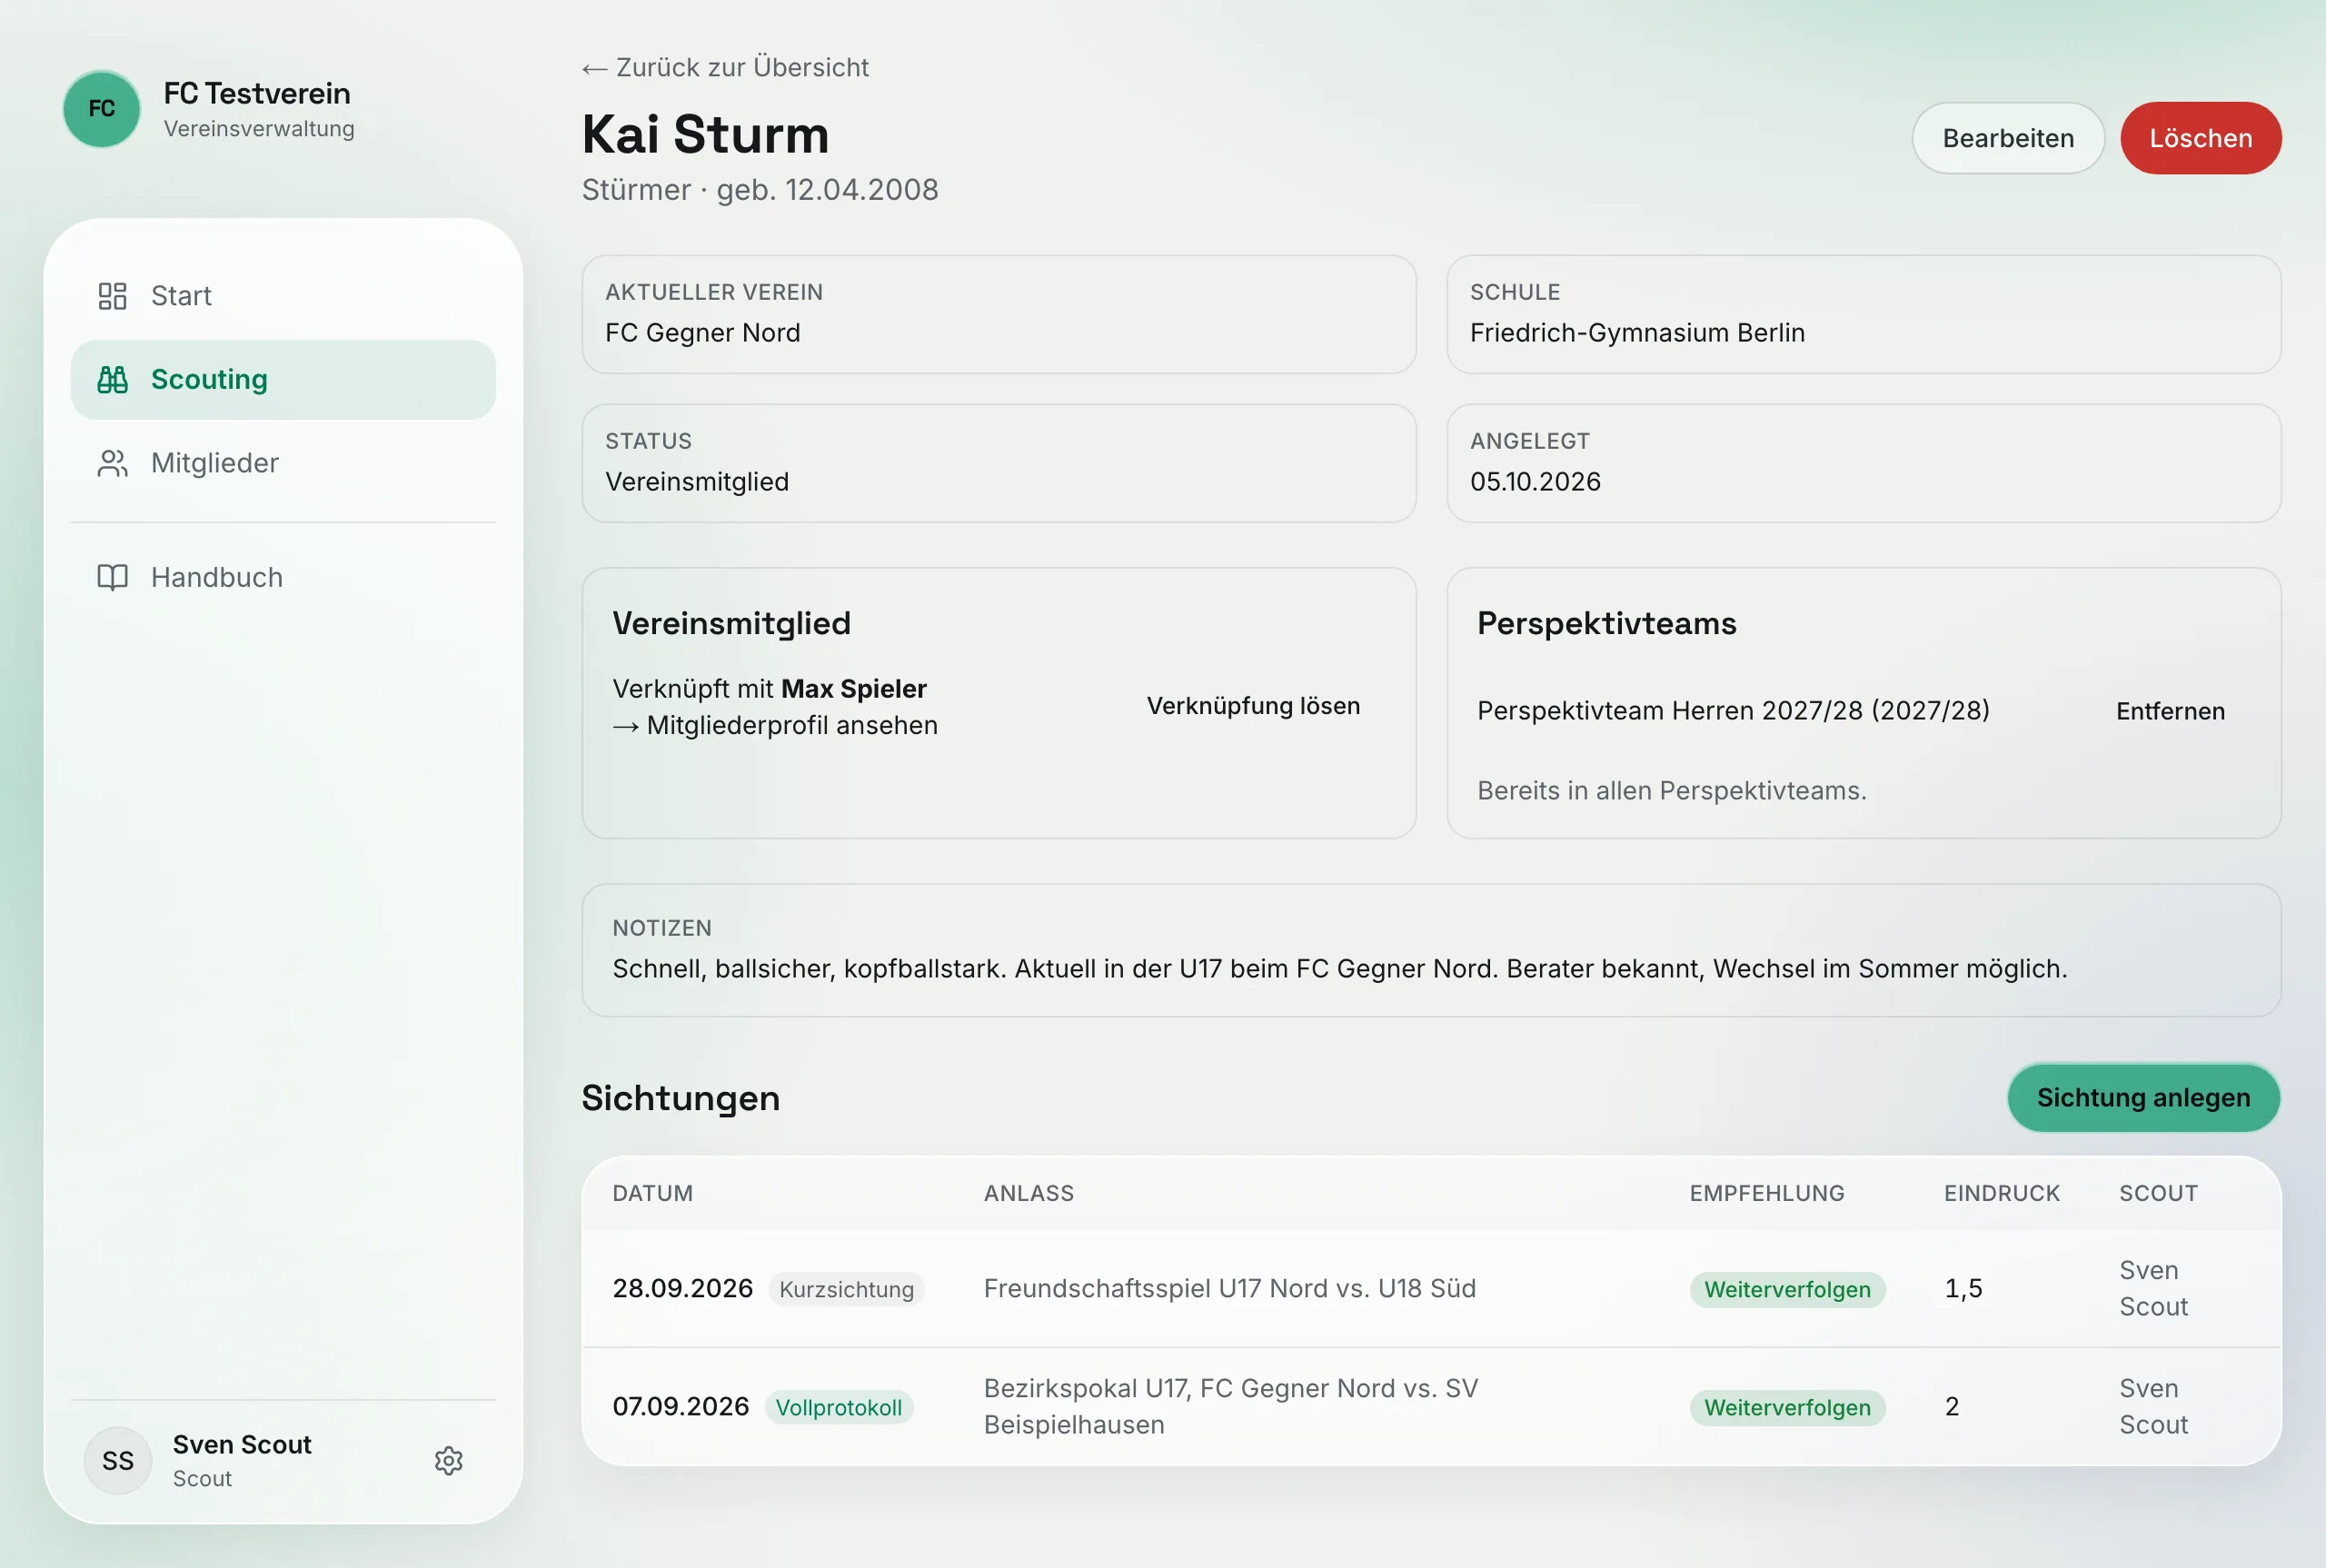Click 'Freundschaftsspiel U17 Nord vs. U18 Süd'
This screenshot has height=1568, width=2326.
click(1229, 1289)
